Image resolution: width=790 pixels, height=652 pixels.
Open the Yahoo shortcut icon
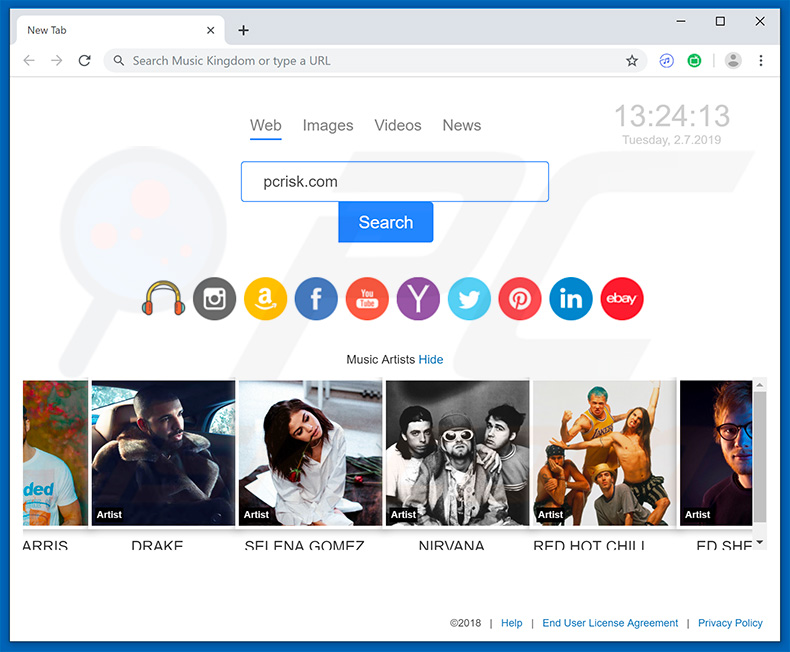[418, 298]
